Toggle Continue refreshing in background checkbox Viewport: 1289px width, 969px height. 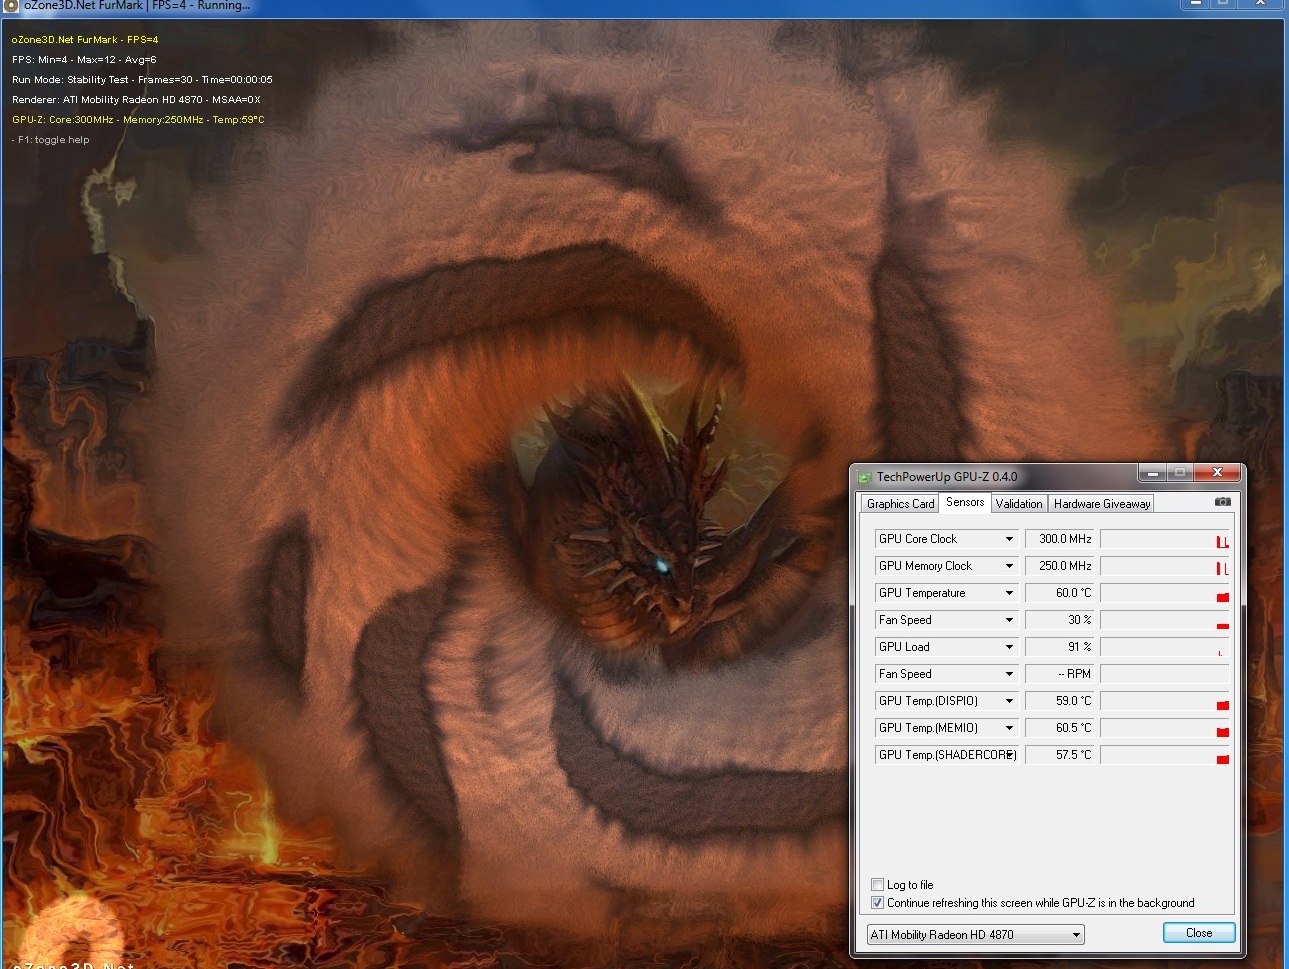[x=877, y=902]
